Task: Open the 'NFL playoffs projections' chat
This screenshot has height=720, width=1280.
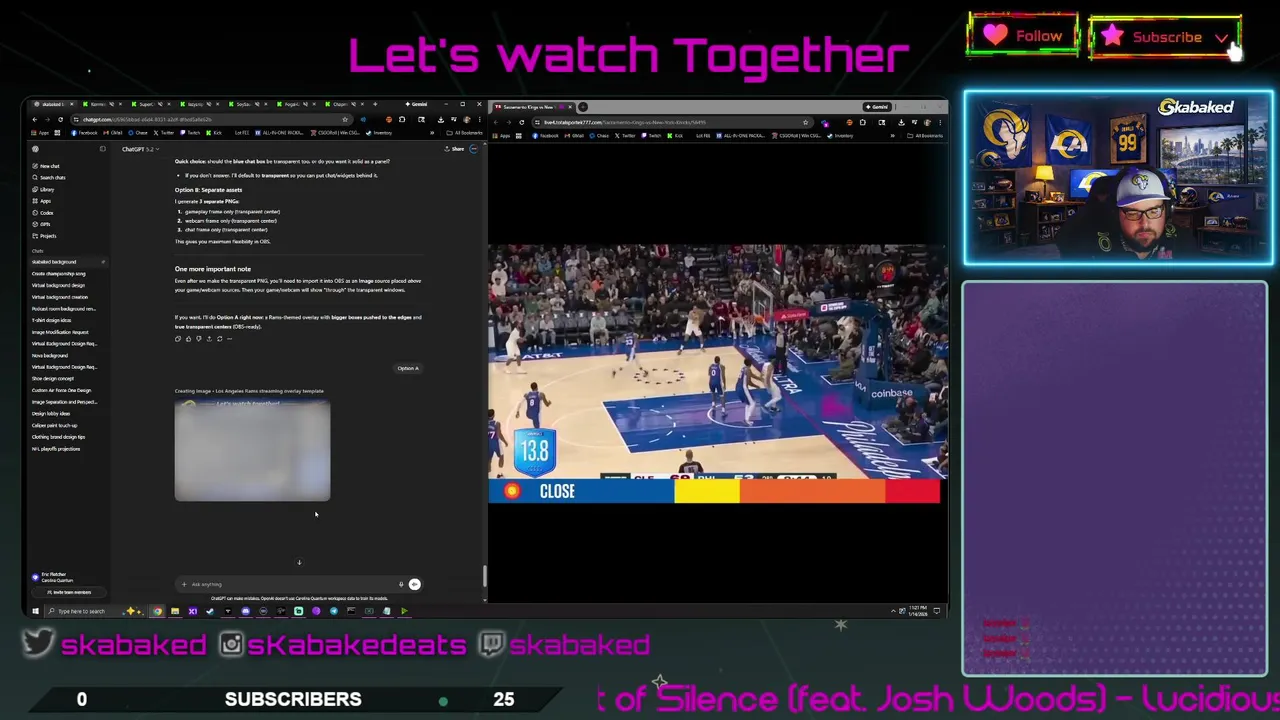Action: pyautogui.click(x=56, y=449)
